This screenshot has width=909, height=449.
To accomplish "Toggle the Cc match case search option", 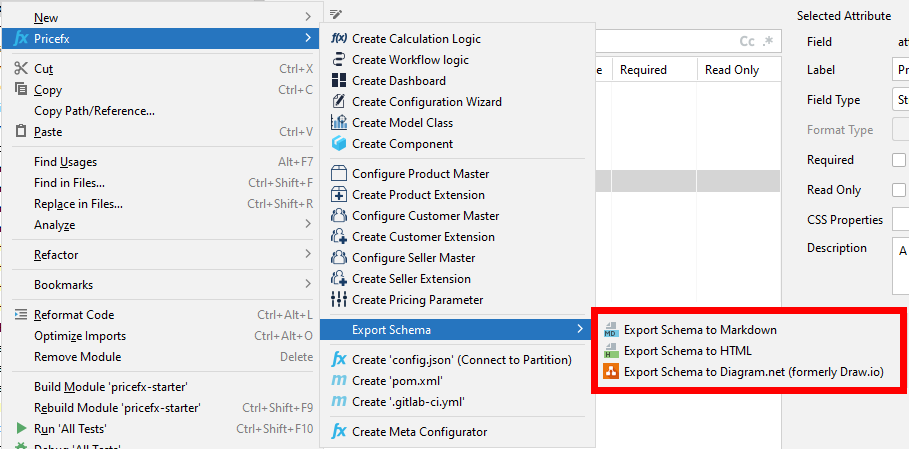I will click(x=746, y=42).
